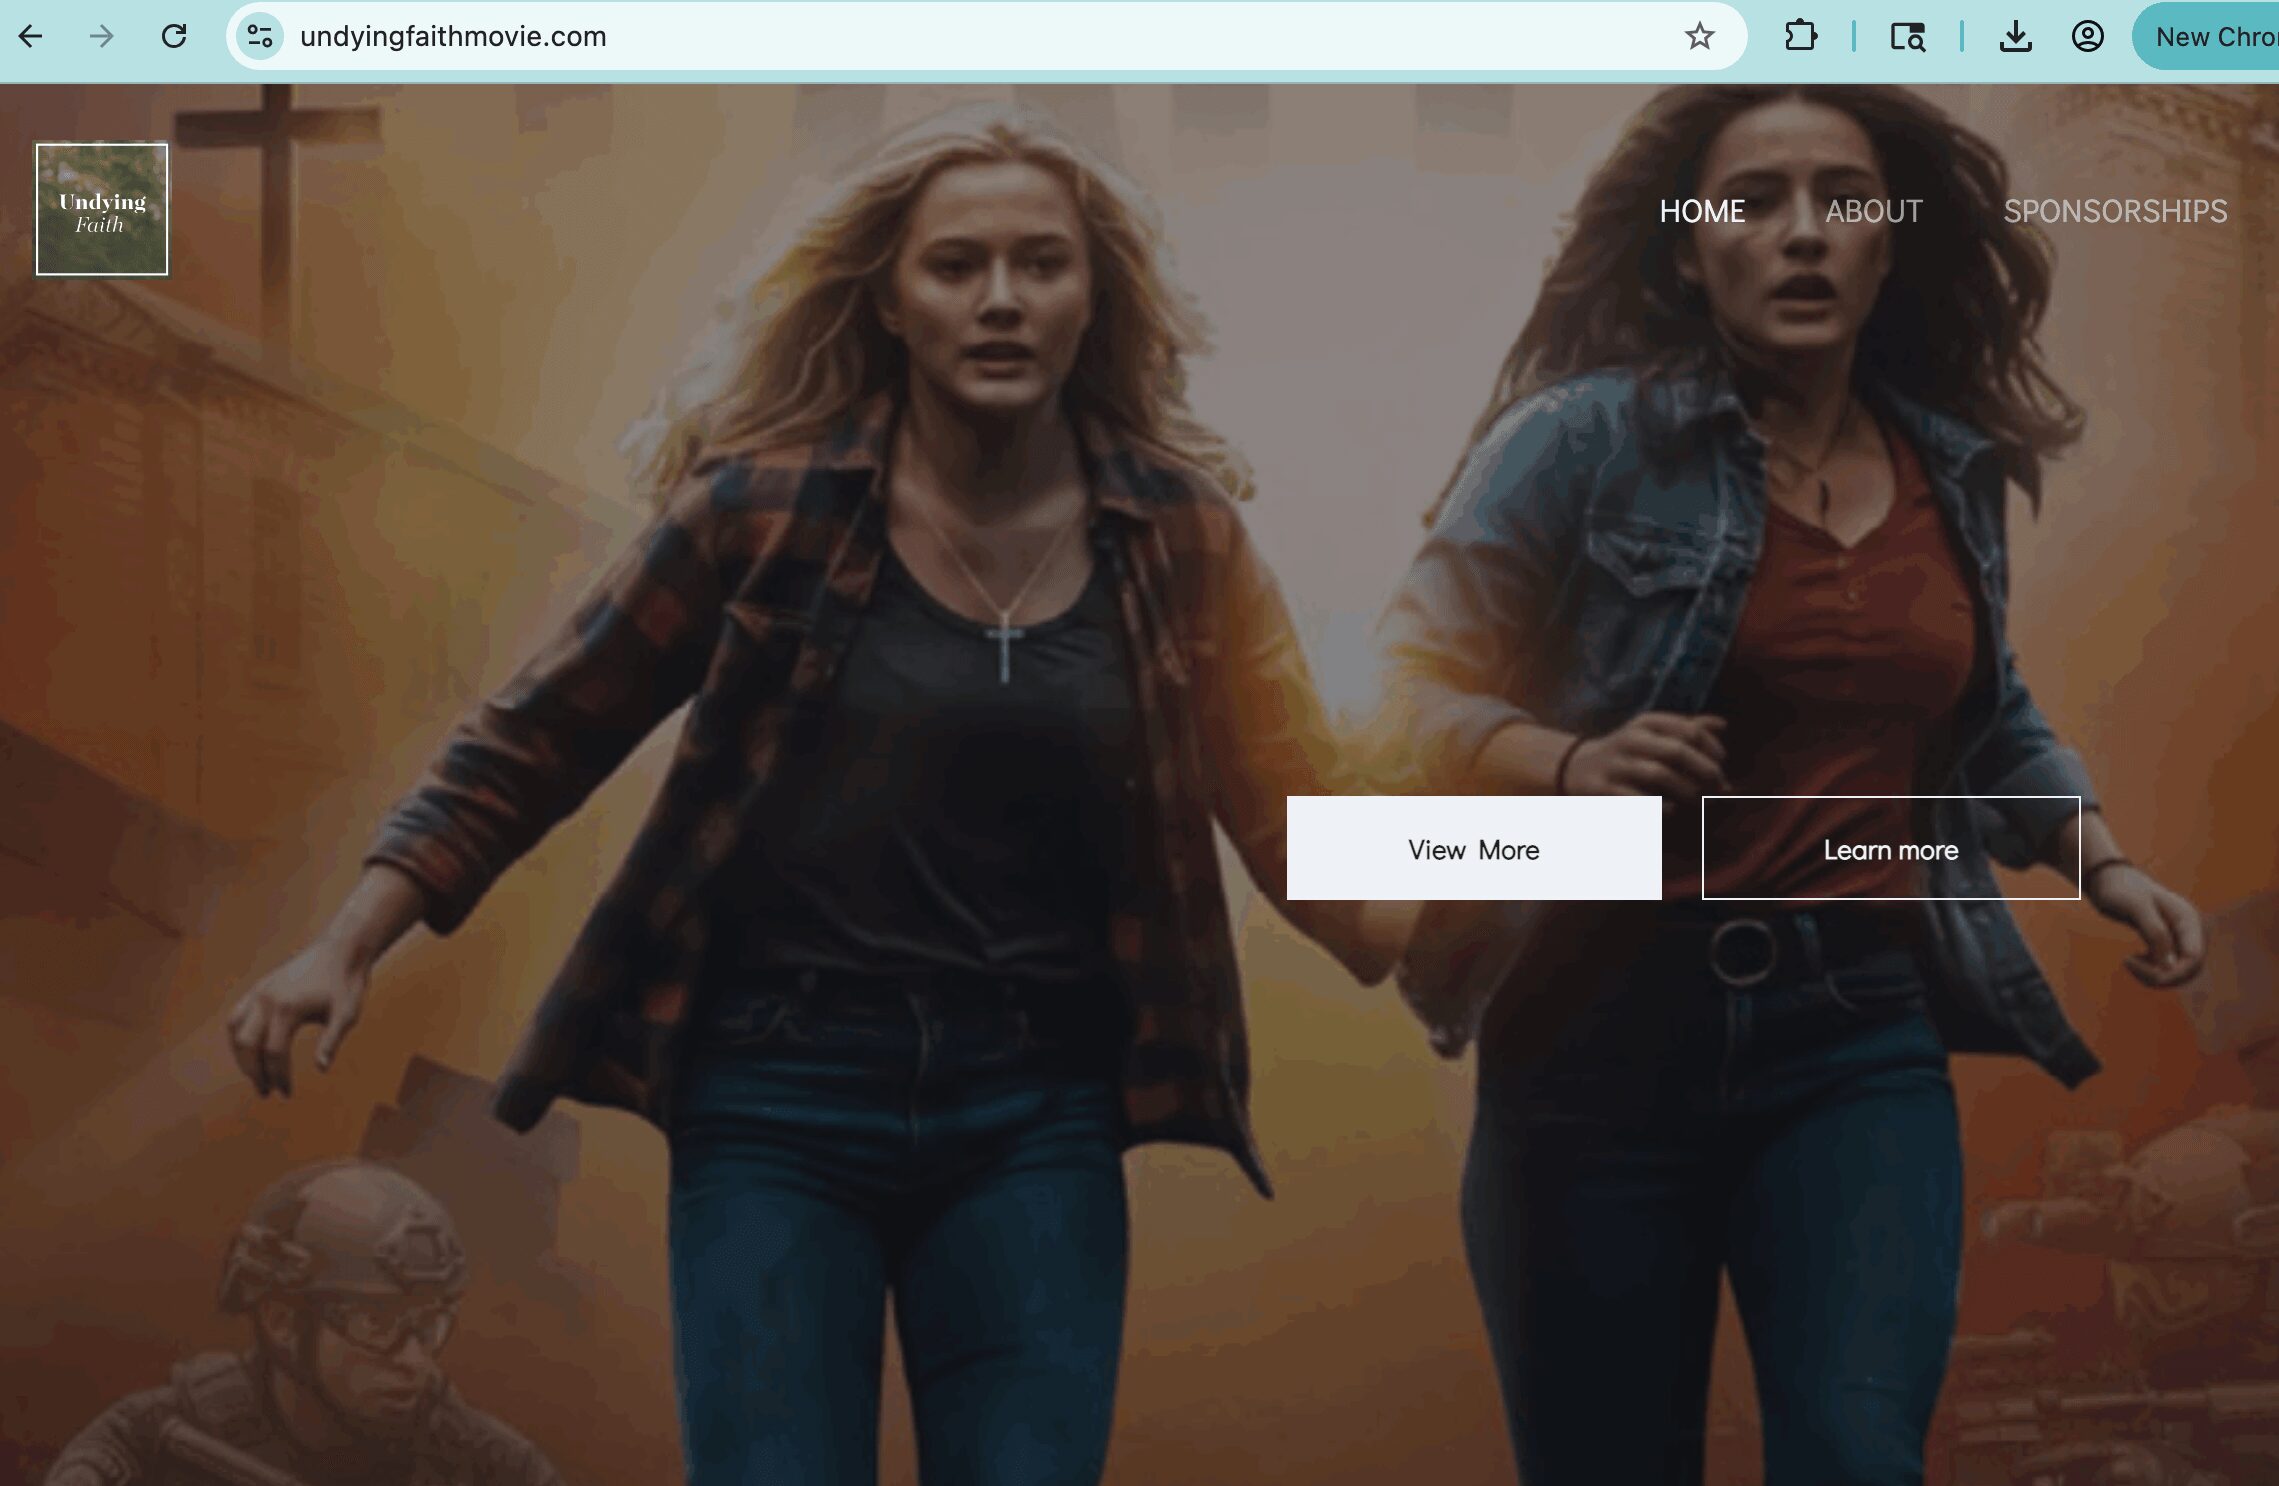Click the undyingfaithmovie.com address bar

(x=986, y=37)
